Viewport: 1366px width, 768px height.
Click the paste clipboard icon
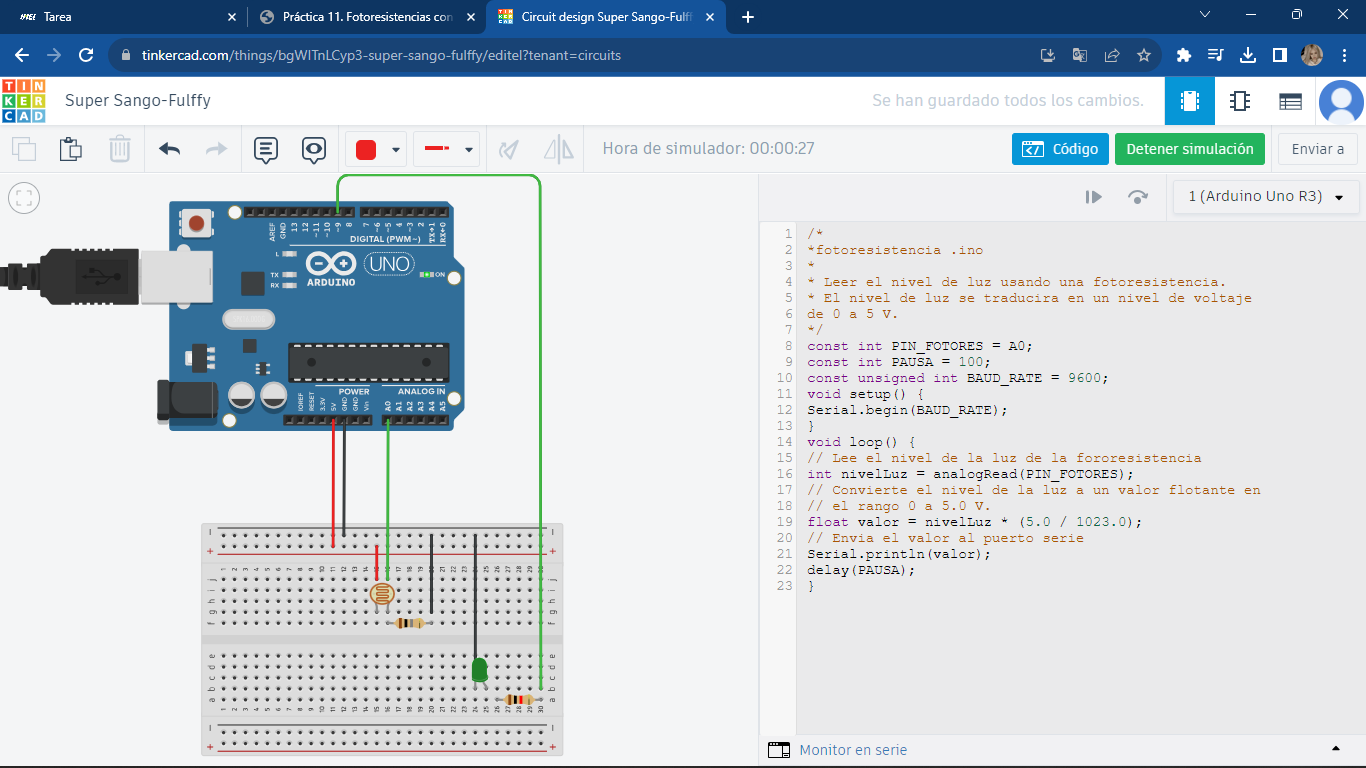click(x=71, y=150)
